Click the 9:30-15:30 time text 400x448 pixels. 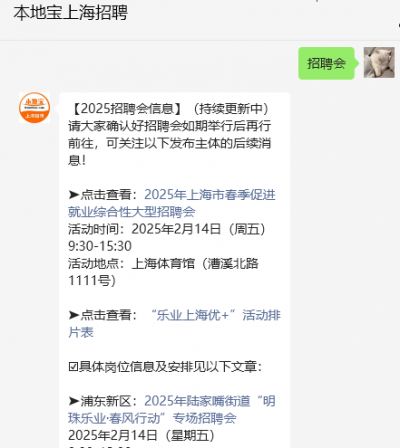pyautogui.click(x=100, y=246)
